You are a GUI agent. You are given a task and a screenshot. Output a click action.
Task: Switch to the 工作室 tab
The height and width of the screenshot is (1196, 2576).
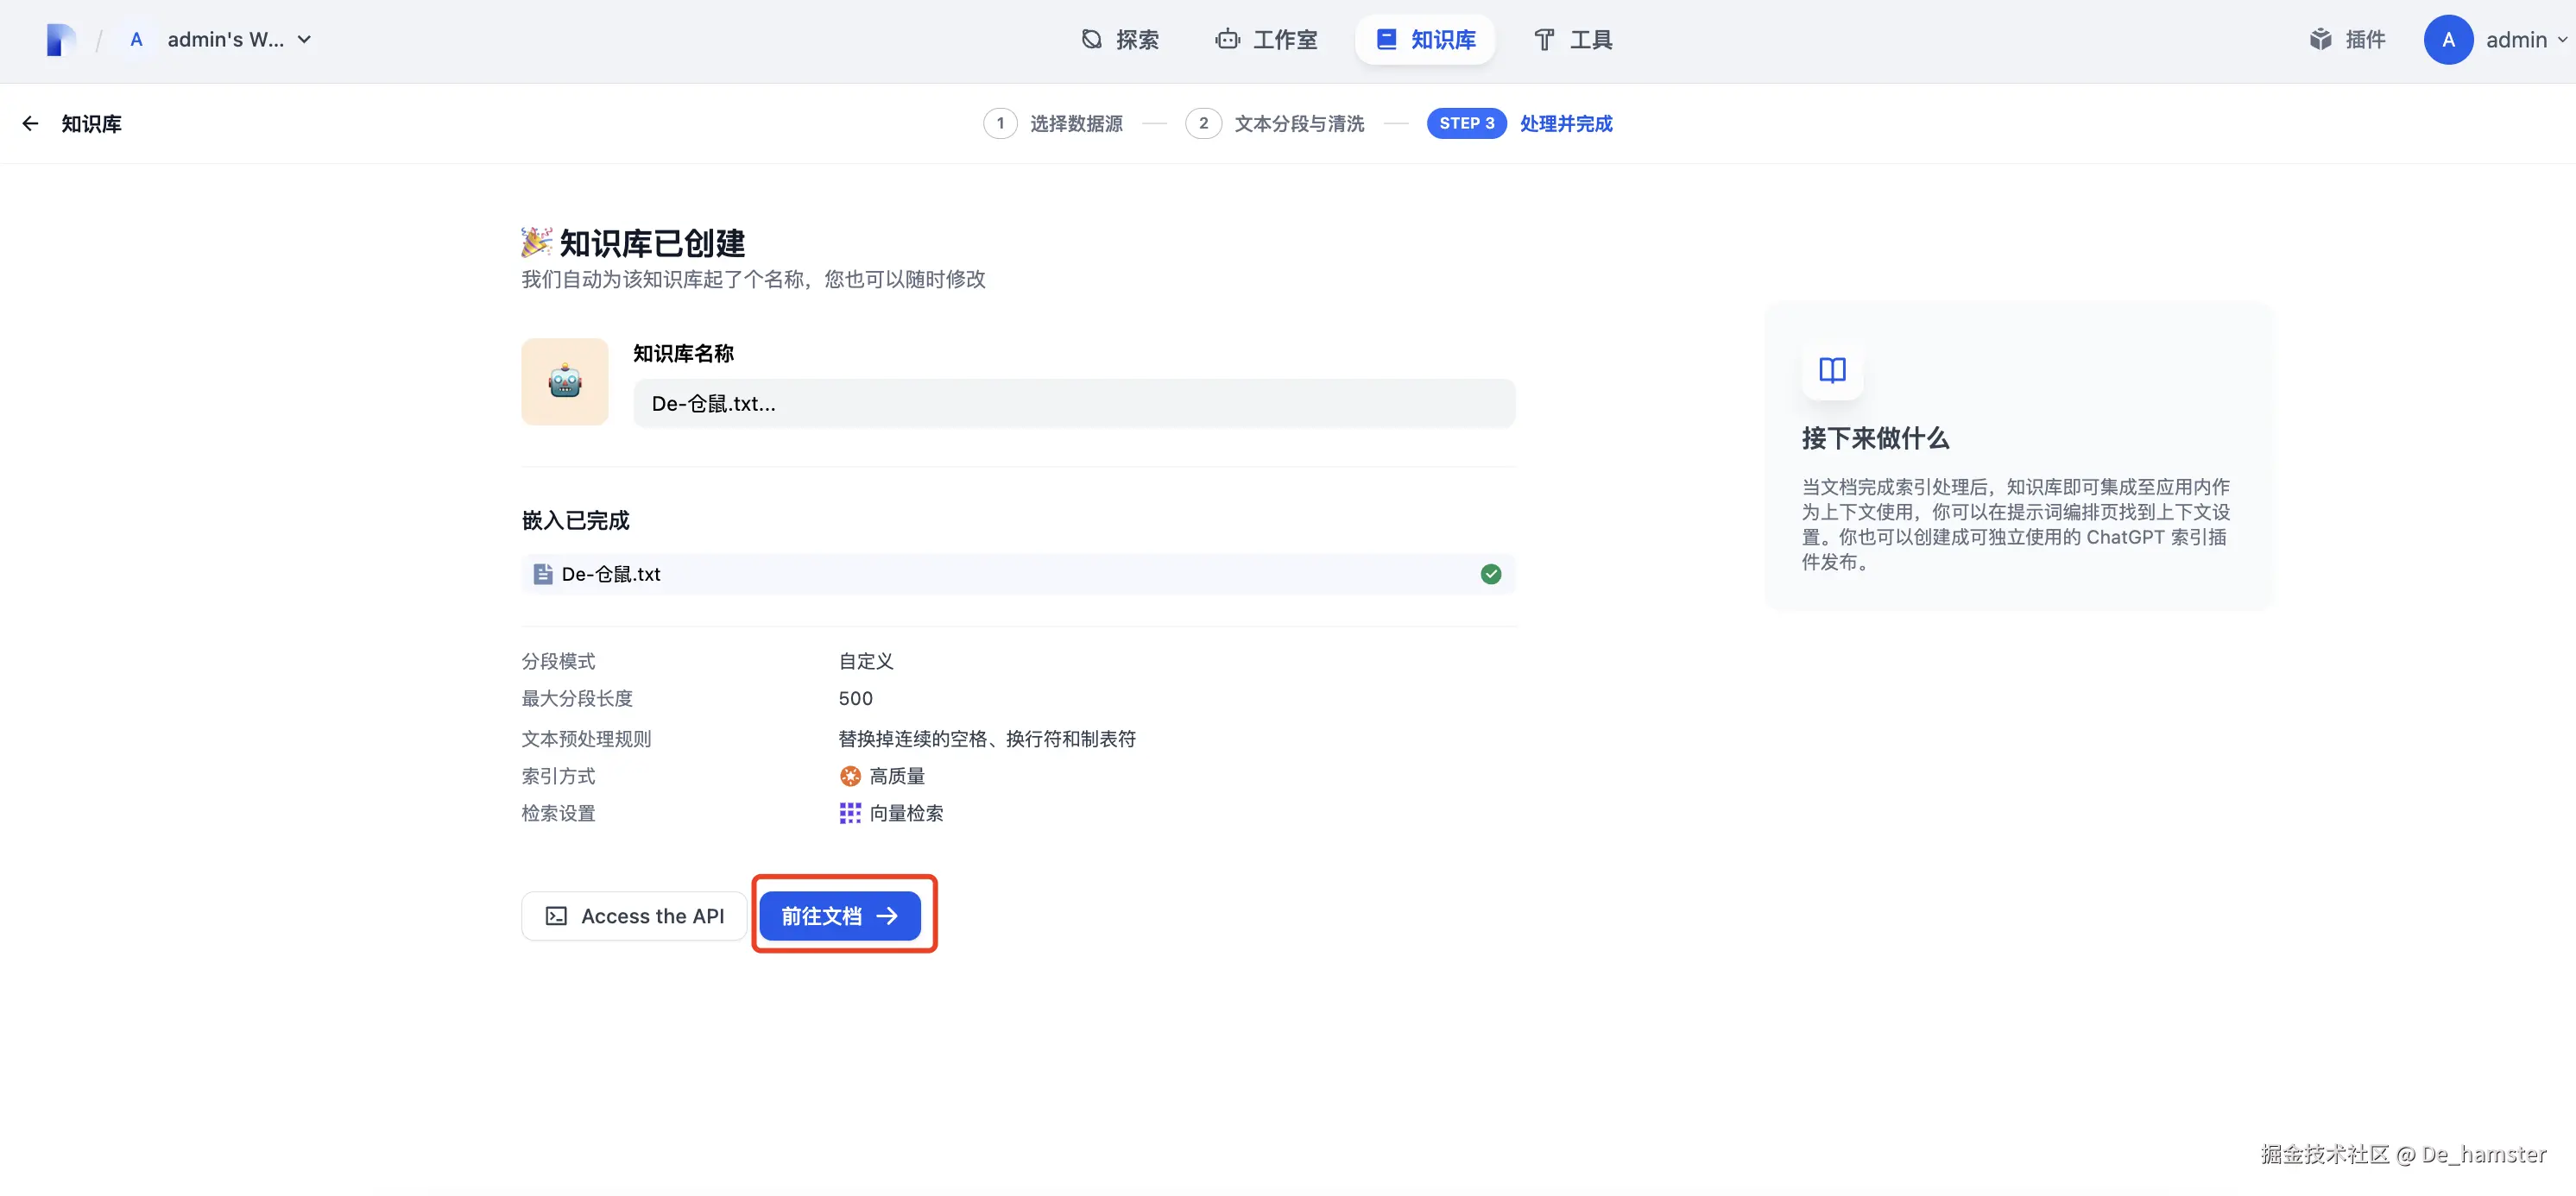tap(1267, 40)
